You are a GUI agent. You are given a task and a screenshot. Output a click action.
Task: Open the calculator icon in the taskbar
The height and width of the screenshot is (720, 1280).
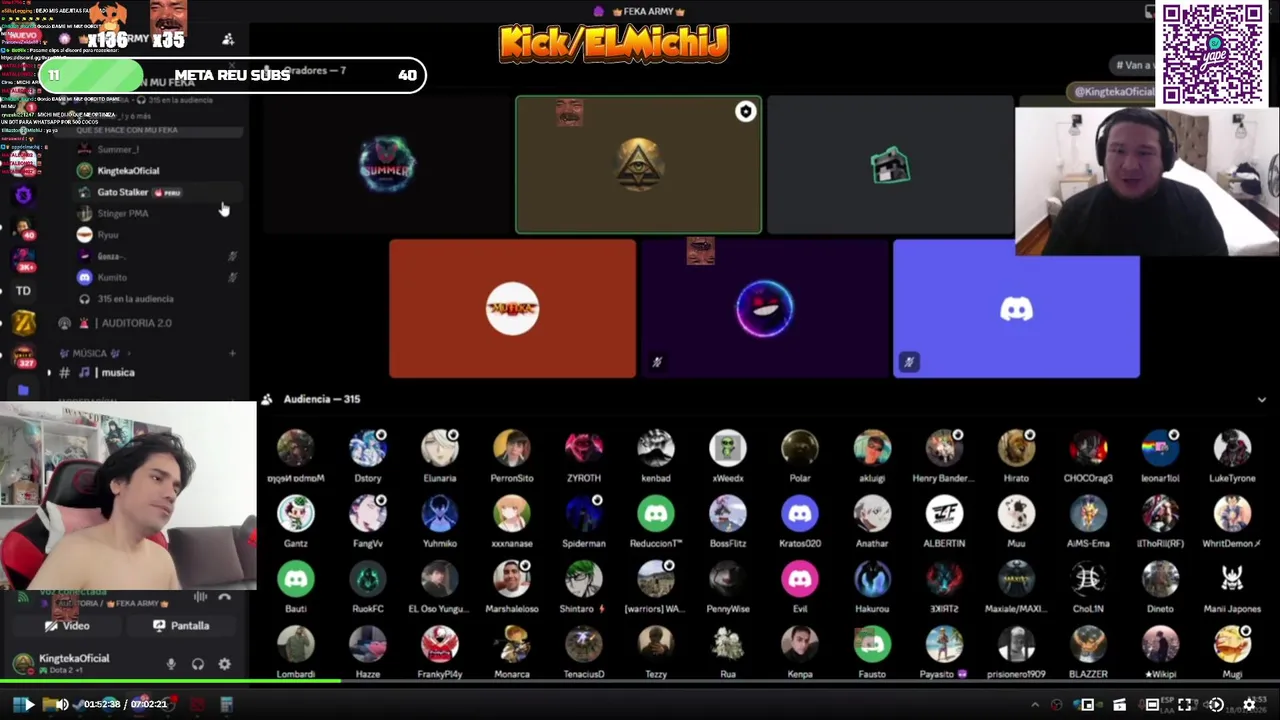226,705
